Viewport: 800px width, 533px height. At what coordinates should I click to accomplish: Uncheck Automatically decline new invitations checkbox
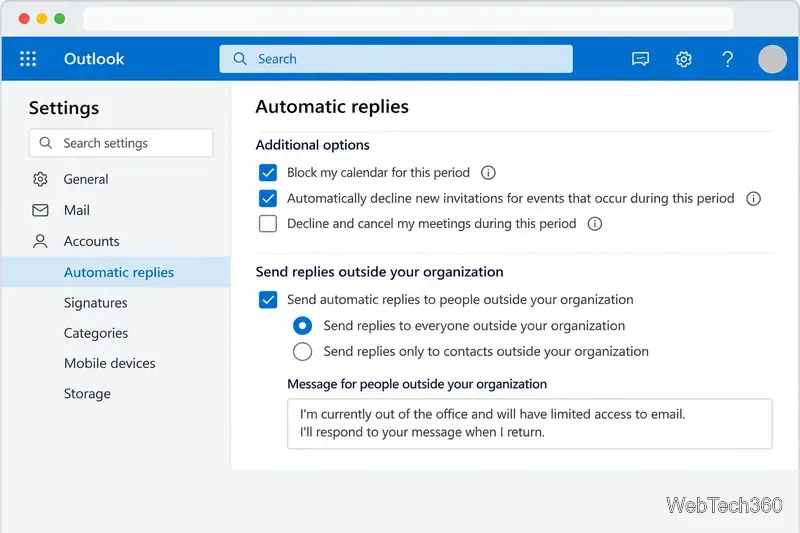(268, 198)
